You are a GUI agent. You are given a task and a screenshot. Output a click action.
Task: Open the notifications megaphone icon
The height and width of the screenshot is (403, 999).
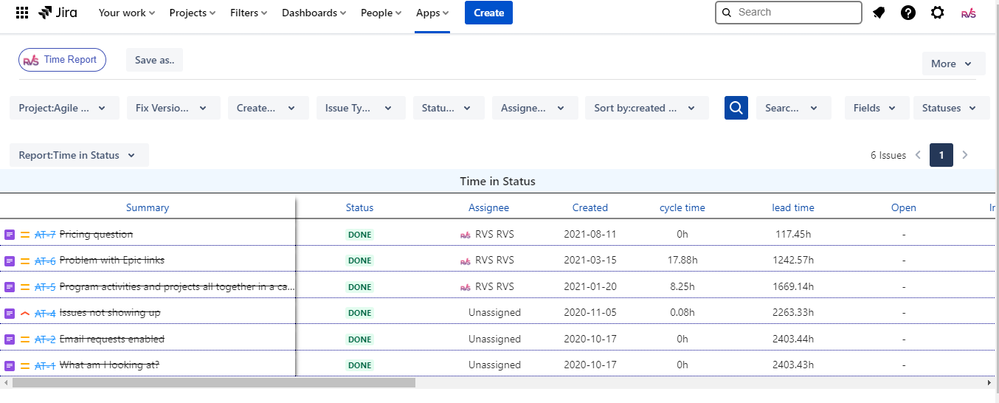[x=879, y=13]
